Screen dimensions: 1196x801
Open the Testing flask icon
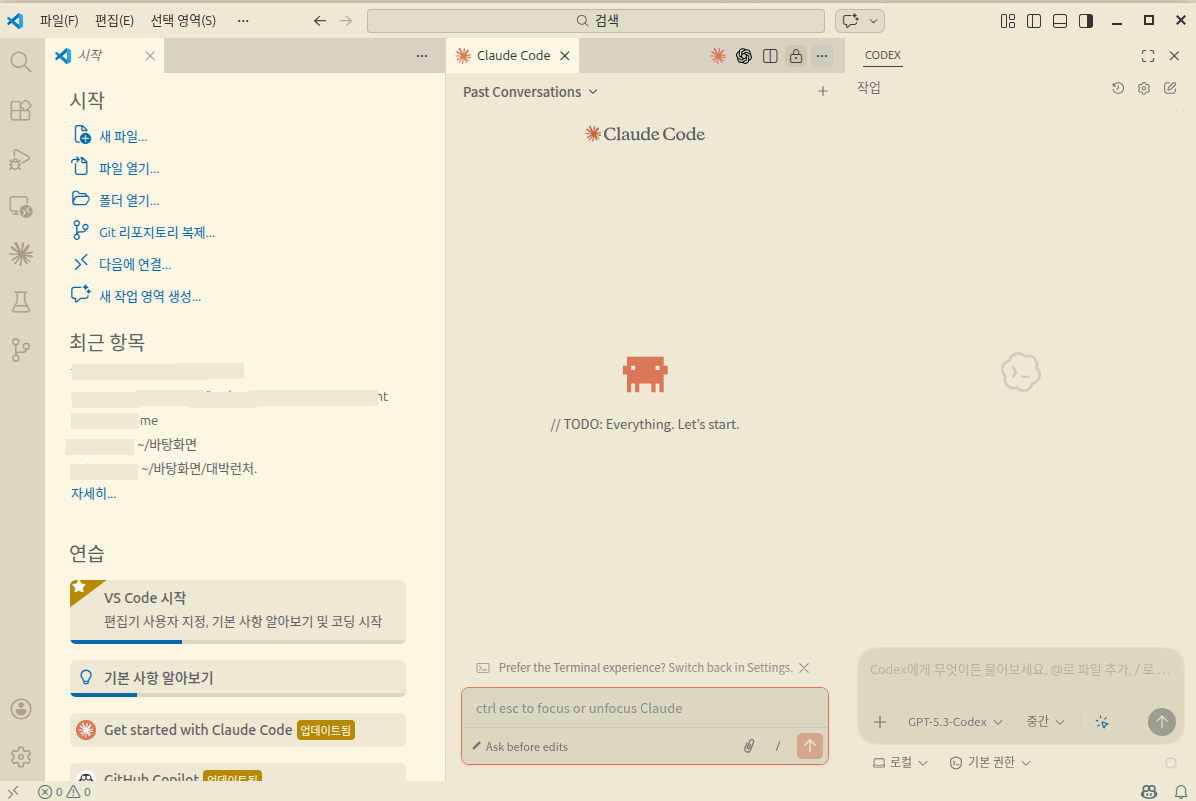point(21,302)
